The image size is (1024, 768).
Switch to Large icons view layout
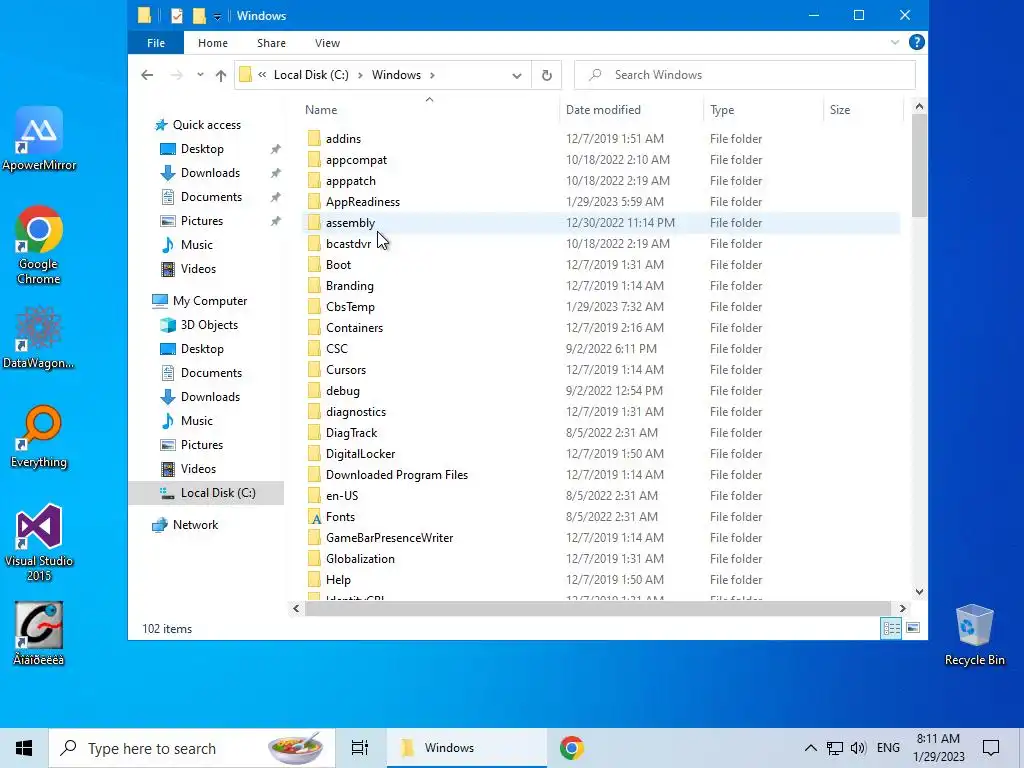tap(913, 628)
